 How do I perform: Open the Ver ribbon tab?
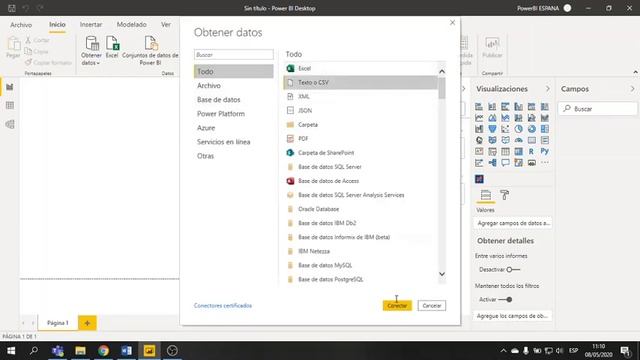tap(166, 24)
